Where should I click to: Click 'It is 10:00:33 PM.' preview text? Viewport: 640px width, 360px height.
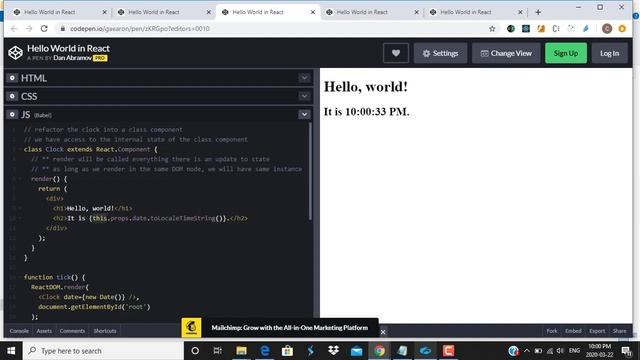coord(367,111)
